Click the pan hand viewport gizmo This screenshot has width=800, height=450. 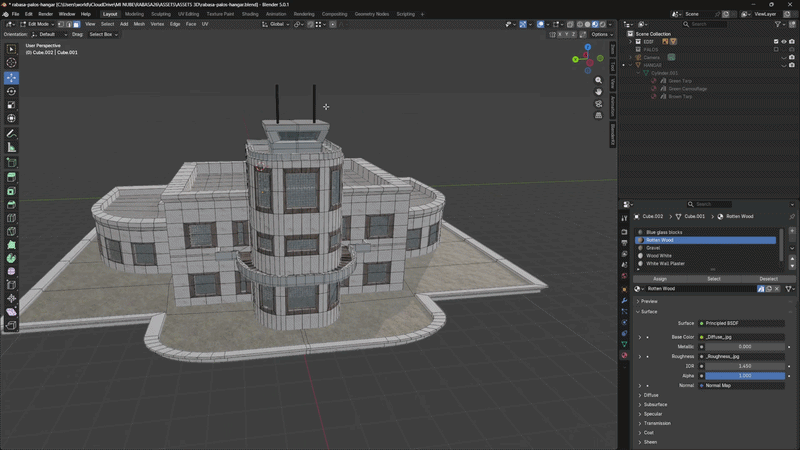click(599, 91)
